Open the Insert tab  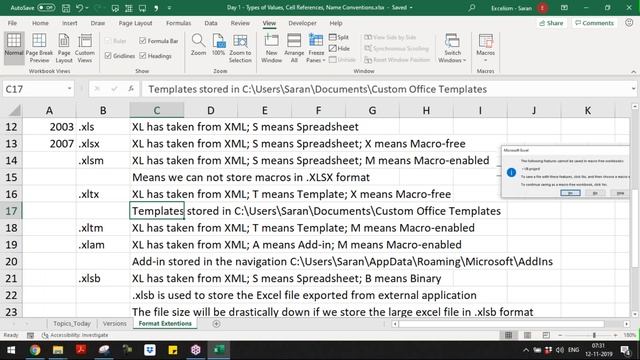point(70,23)
